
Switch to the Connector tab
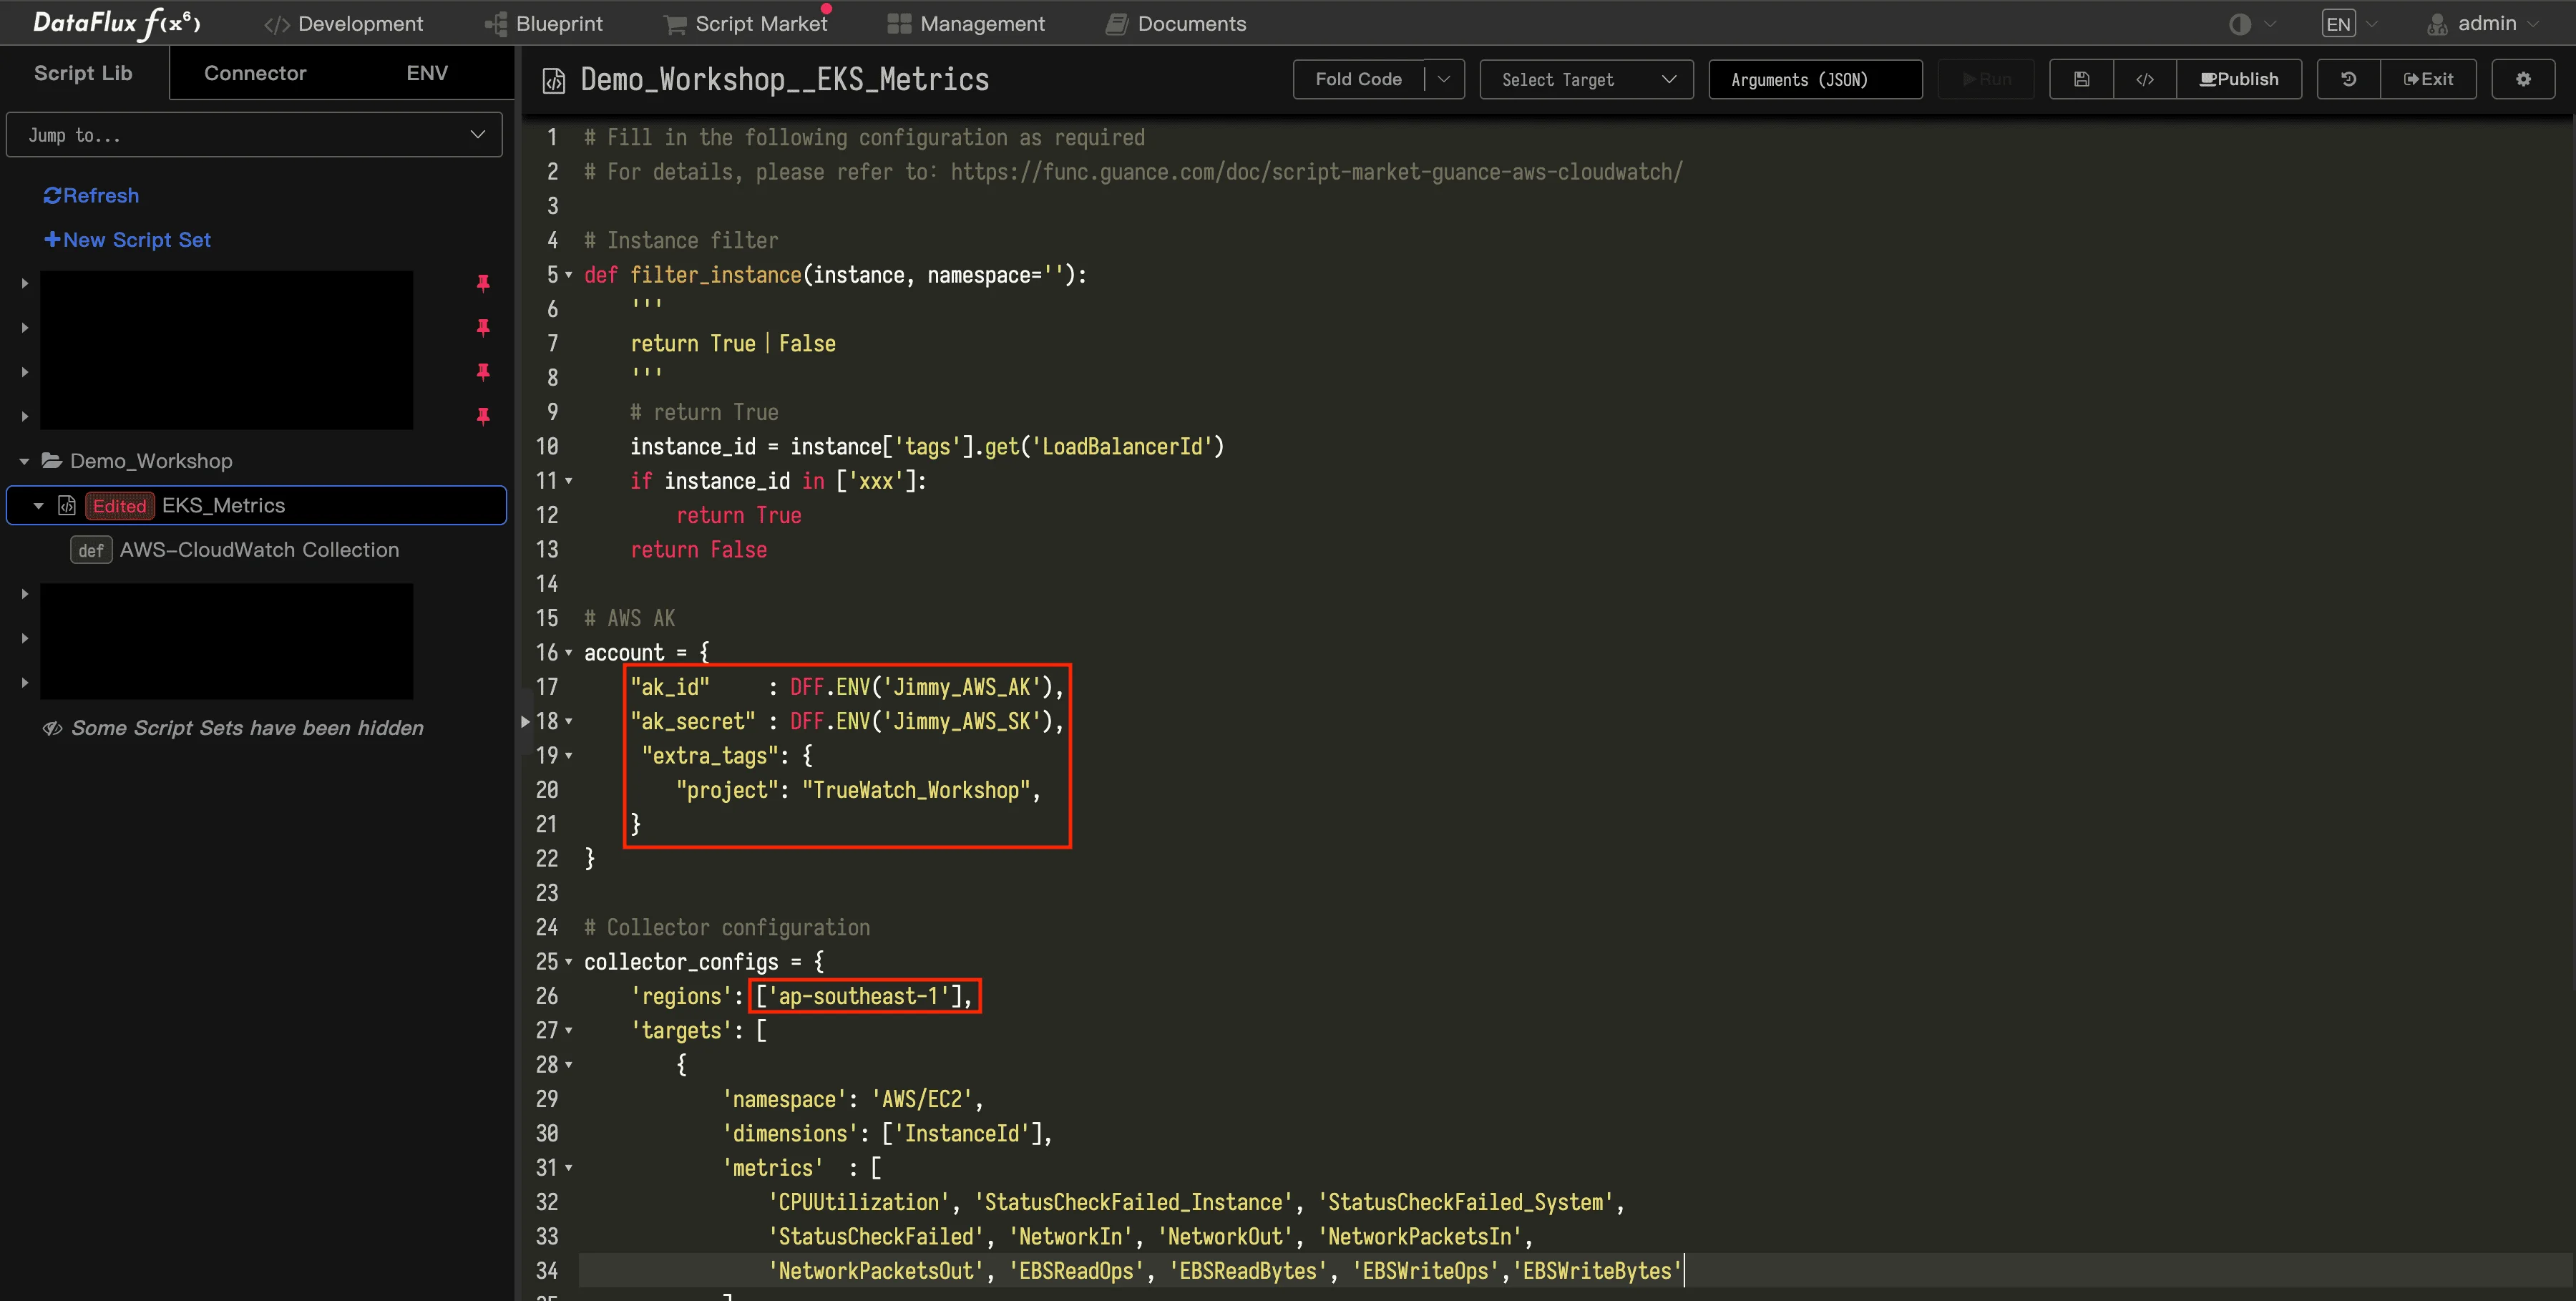coord(255,73)
